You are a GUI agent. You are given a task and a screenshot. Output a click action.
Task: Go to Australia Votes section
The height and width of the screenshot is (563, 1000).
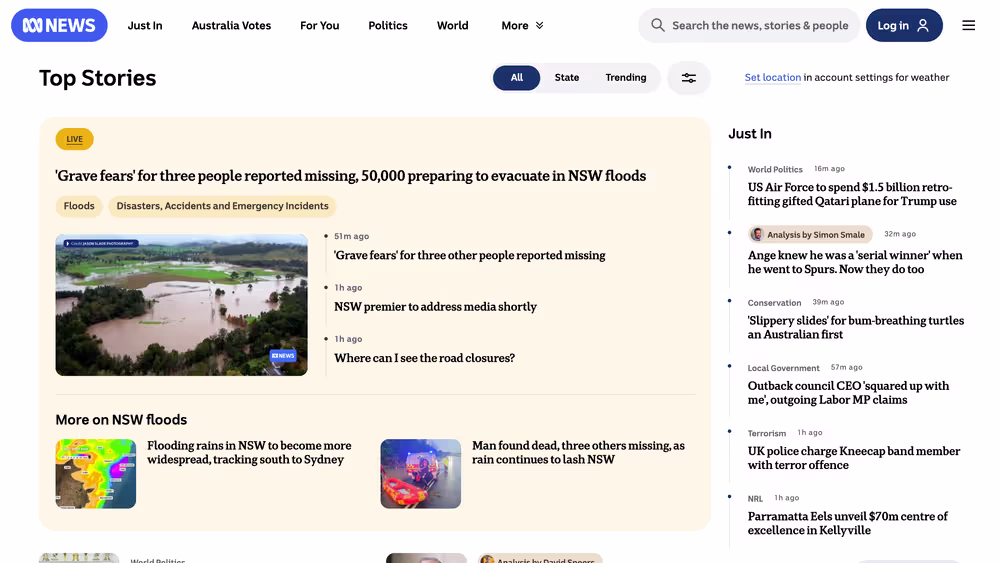(232, 26)
